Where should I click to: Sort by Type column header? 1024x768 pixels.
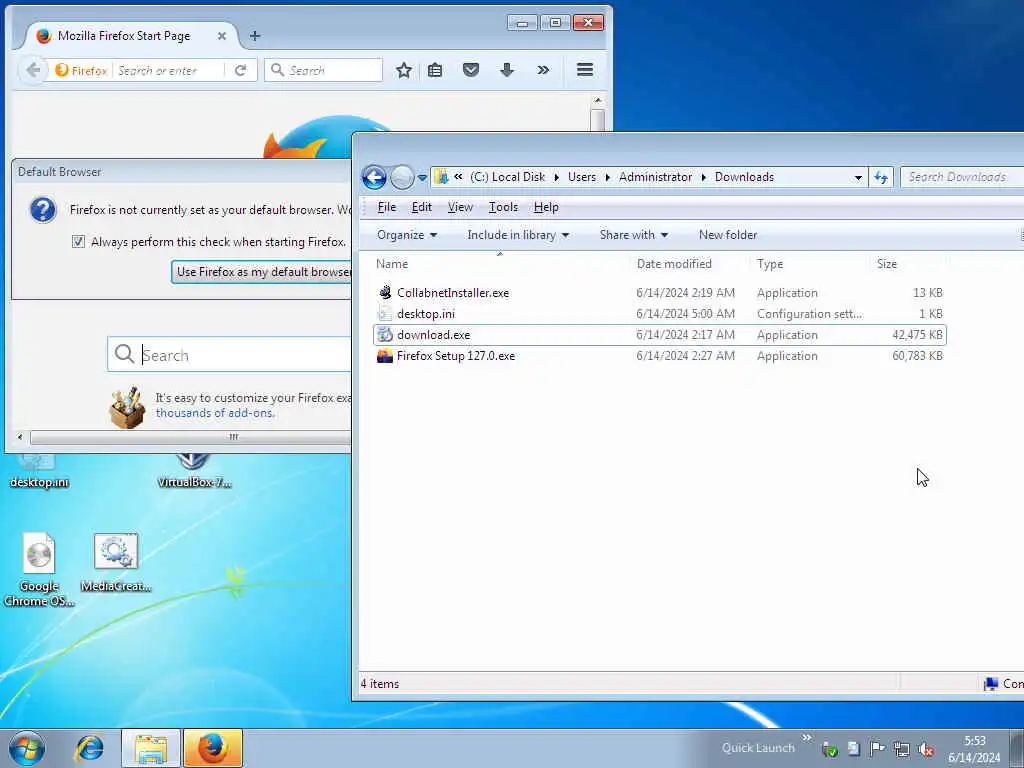810,264
